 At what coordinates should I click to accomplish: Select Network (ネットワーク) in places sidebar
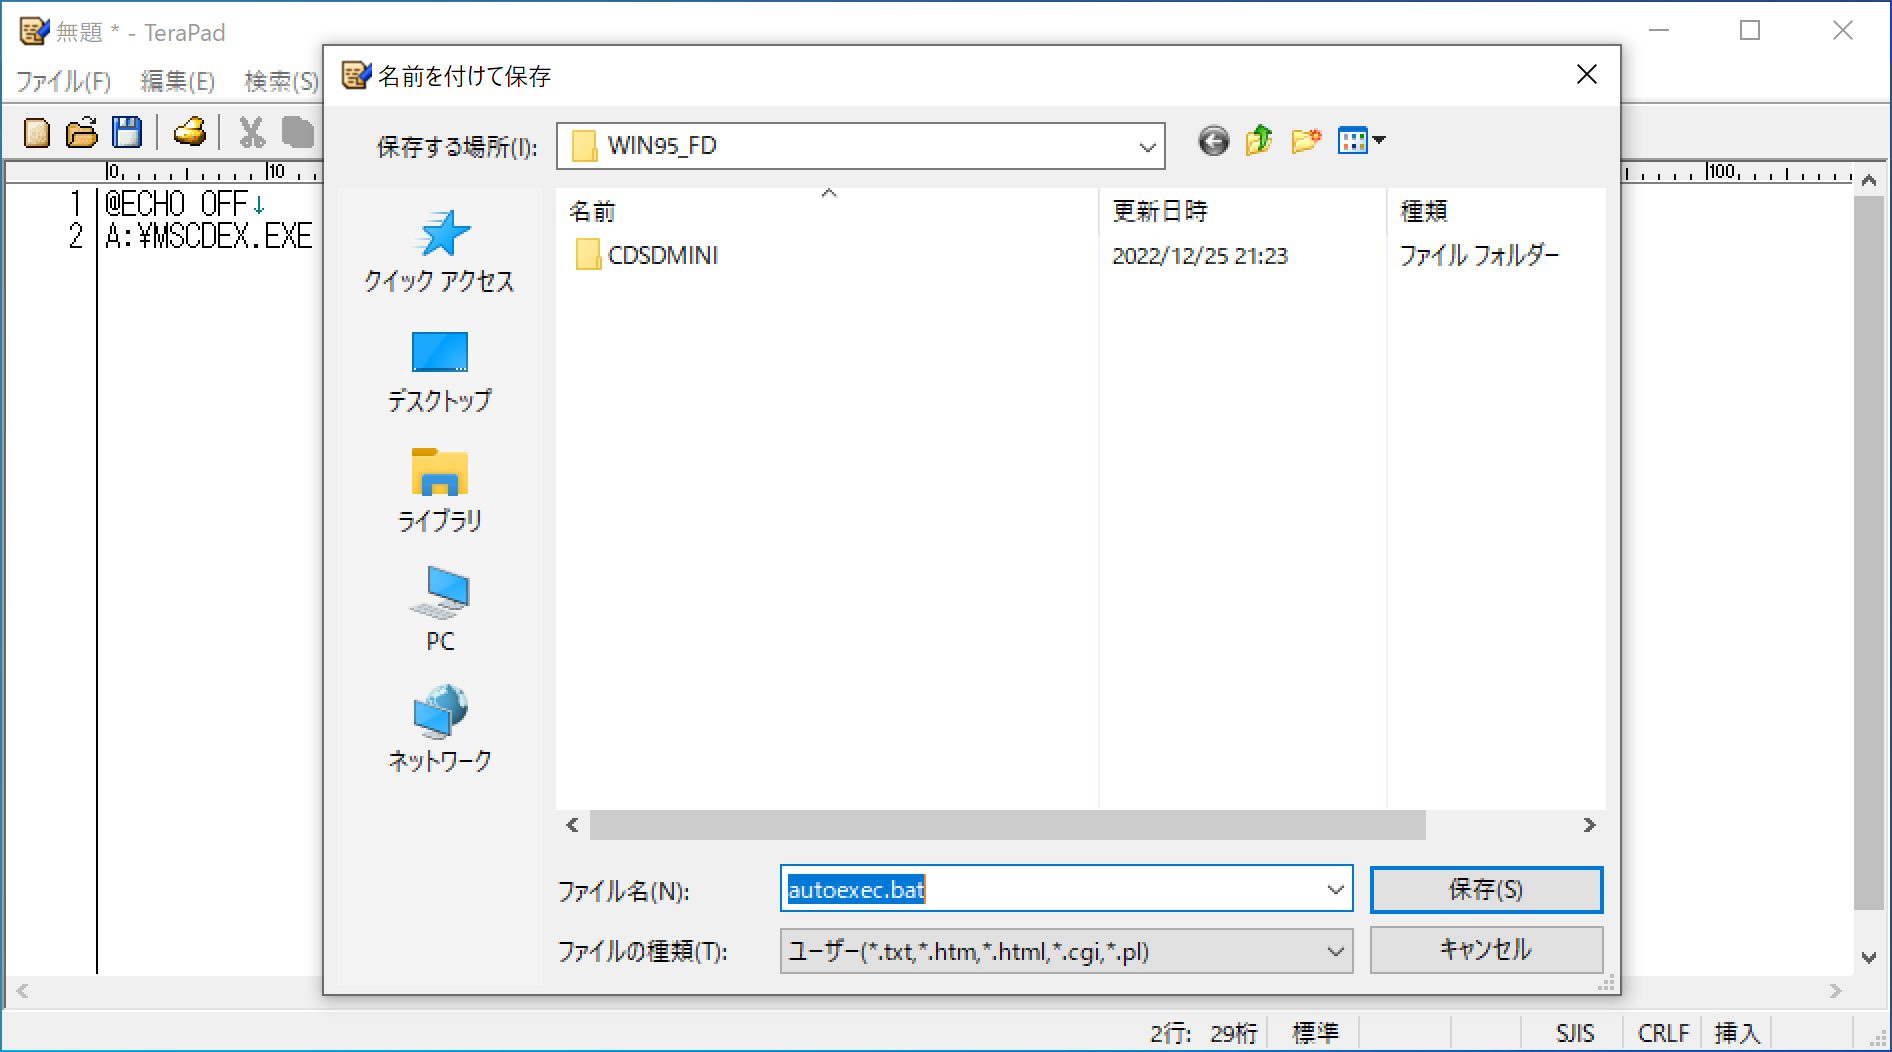coord(440,730)
